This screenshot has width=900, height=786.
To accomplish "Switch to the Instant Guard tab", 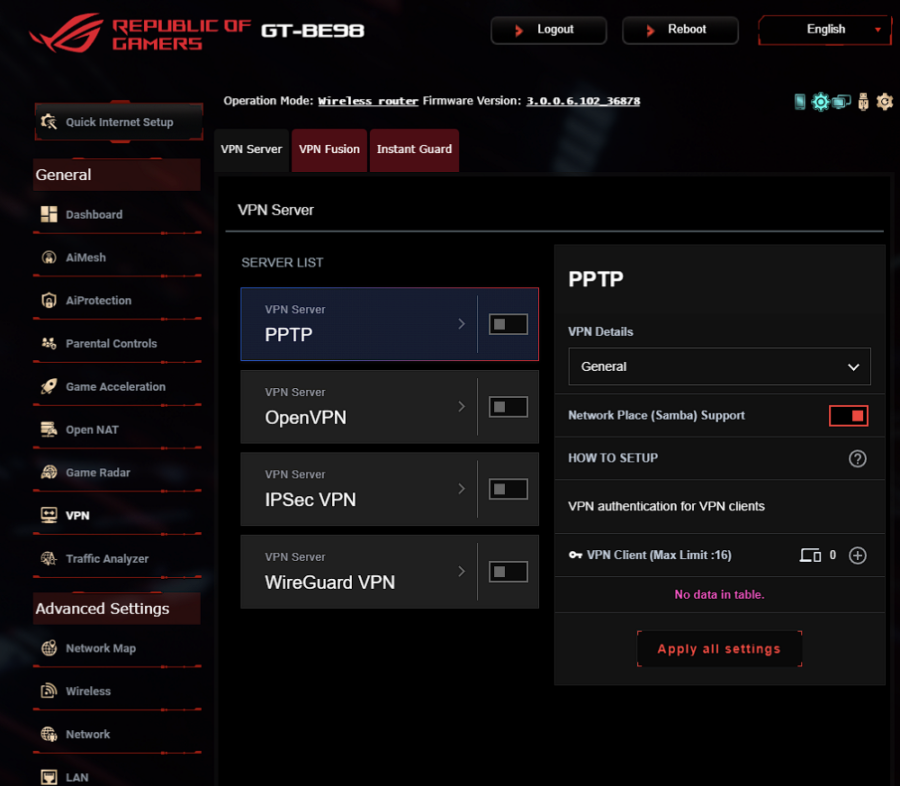I will (414, 150).
